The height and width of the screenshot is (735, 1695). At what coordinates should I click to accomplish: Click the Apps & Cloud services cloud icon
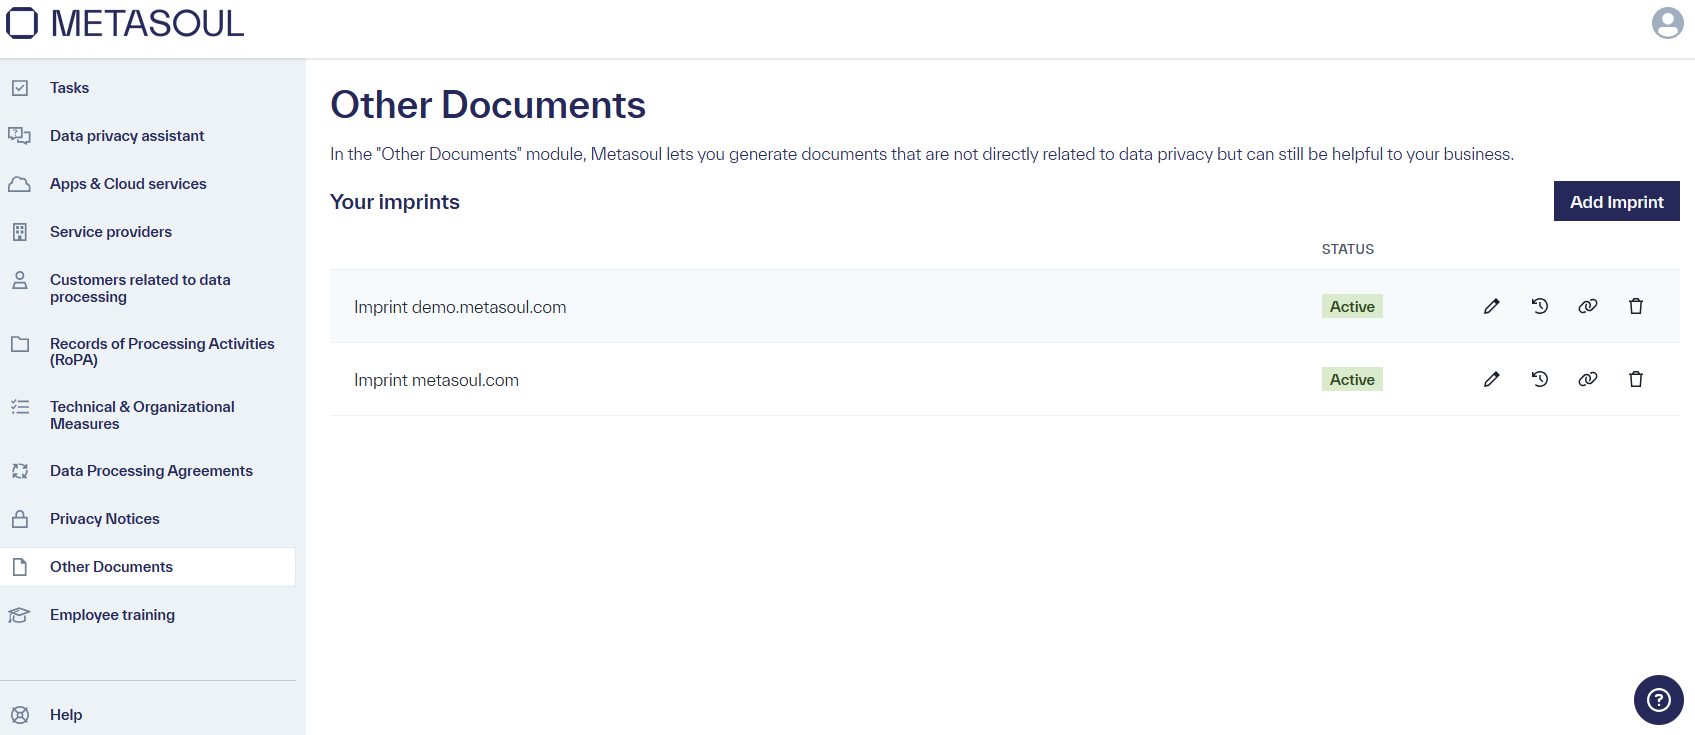tap(20, 184)
